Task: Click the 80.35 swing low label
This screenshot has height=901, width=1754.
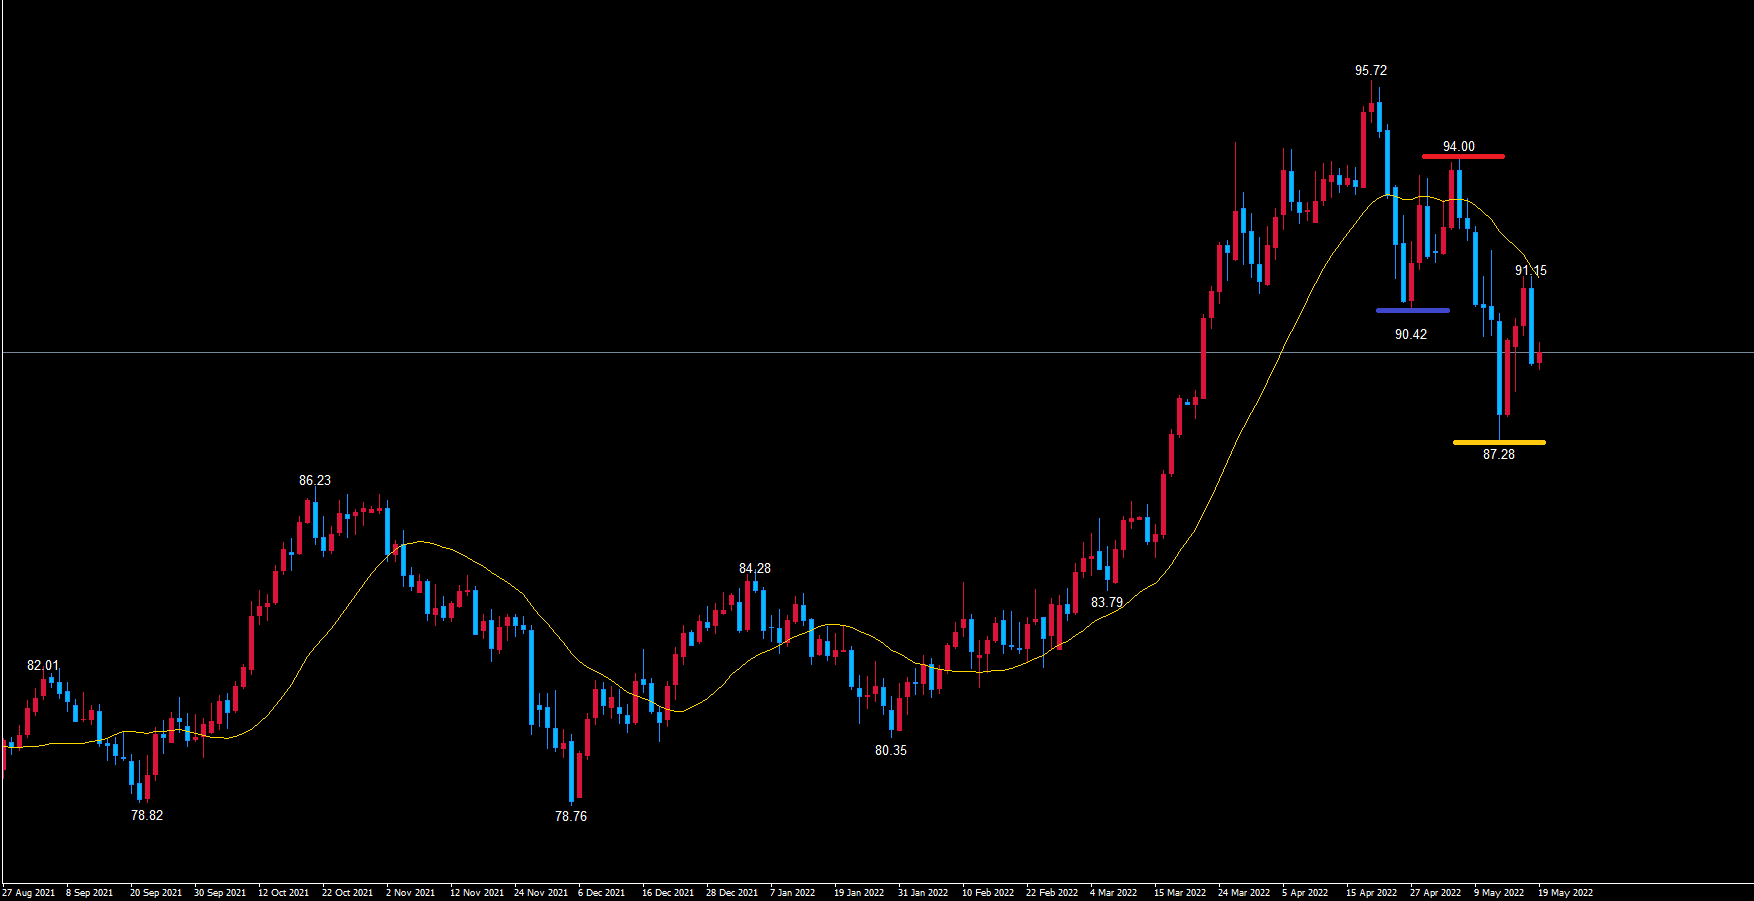Action: point(891,751)
